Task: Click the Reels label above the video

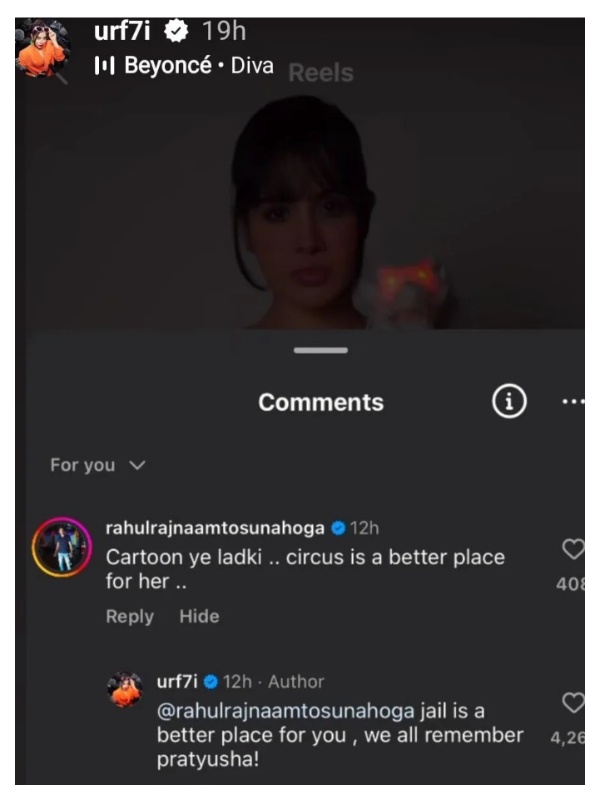Action: [x=320, y=73]
